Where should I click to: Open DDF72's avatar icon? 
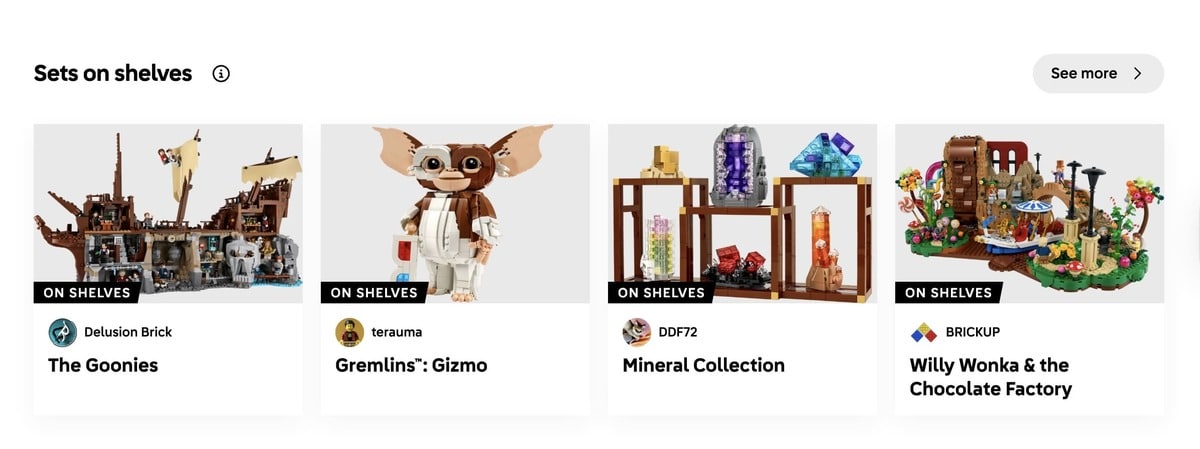(x=637, y=332)
